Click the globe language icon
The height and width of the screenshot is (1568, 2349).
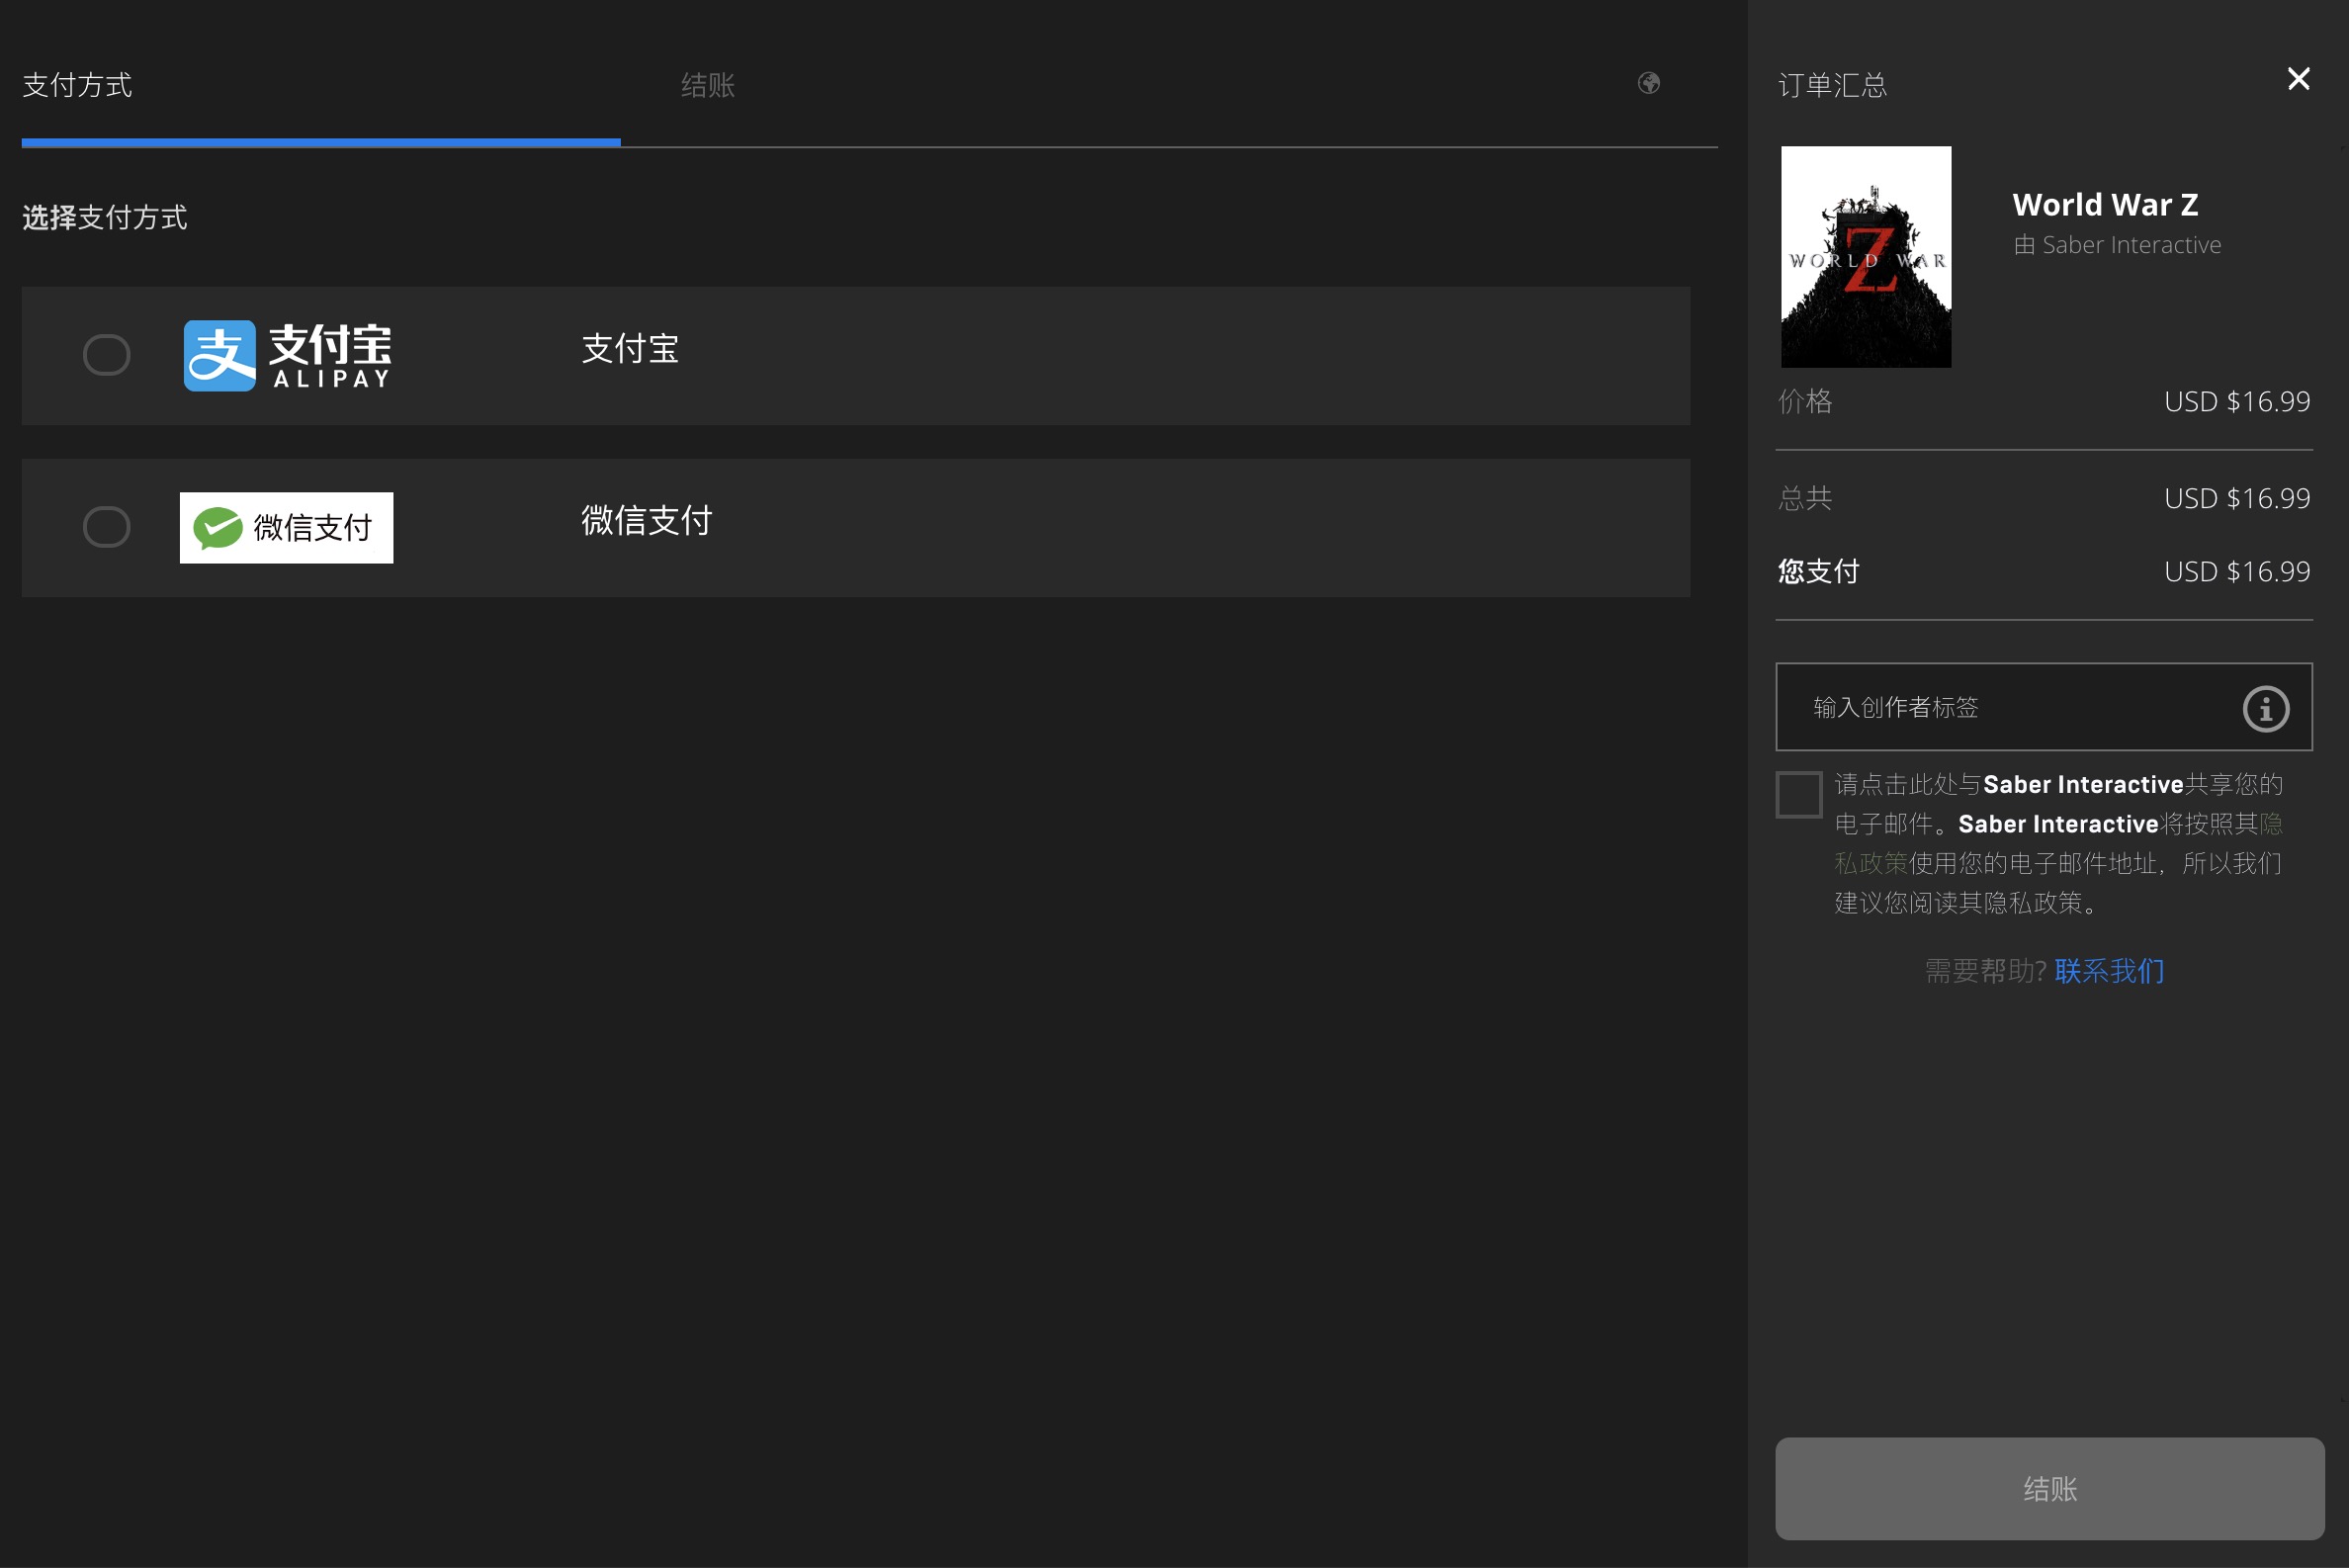[1648, 83]
